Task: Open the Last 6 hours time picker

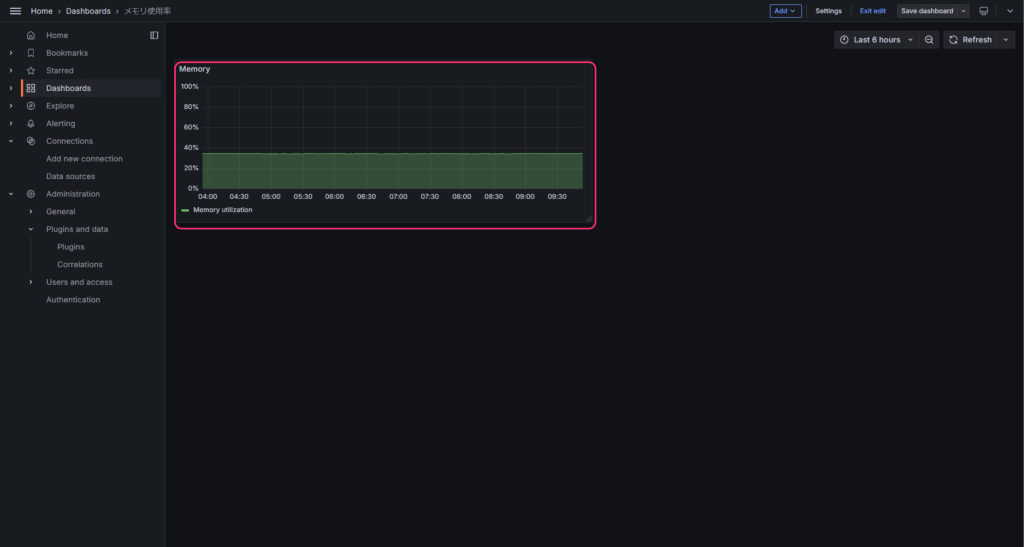Action: click(x=876, y=40)
